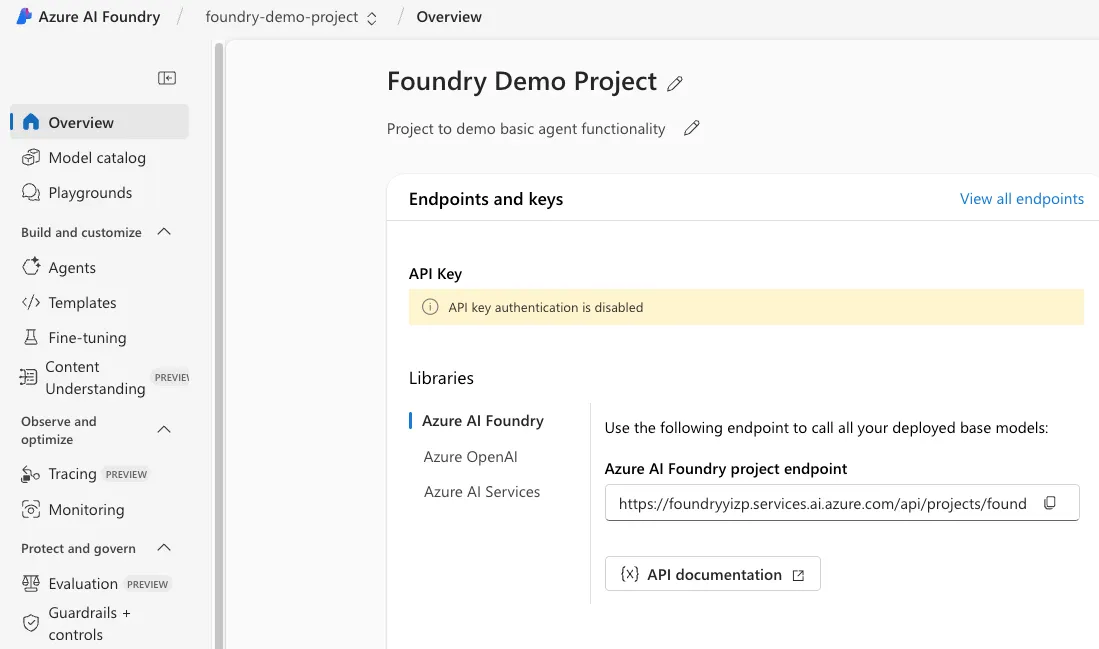The image size is (1099, 649).
Task: Collapse the sidebar using the panel icon
Action: (x=167, y=78)
